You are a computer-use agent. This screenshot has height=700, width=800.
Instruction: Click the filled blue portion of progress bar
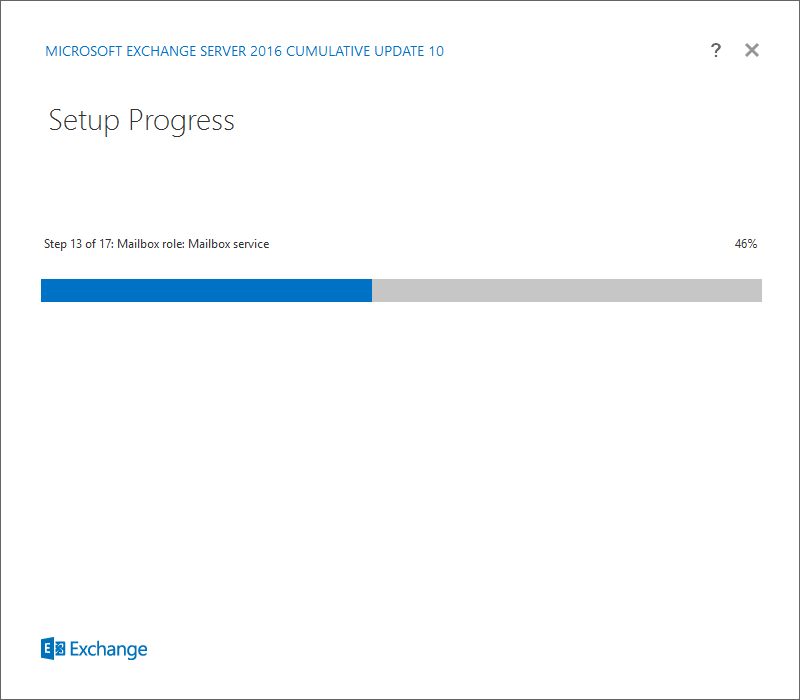click(x=207, y=290)
